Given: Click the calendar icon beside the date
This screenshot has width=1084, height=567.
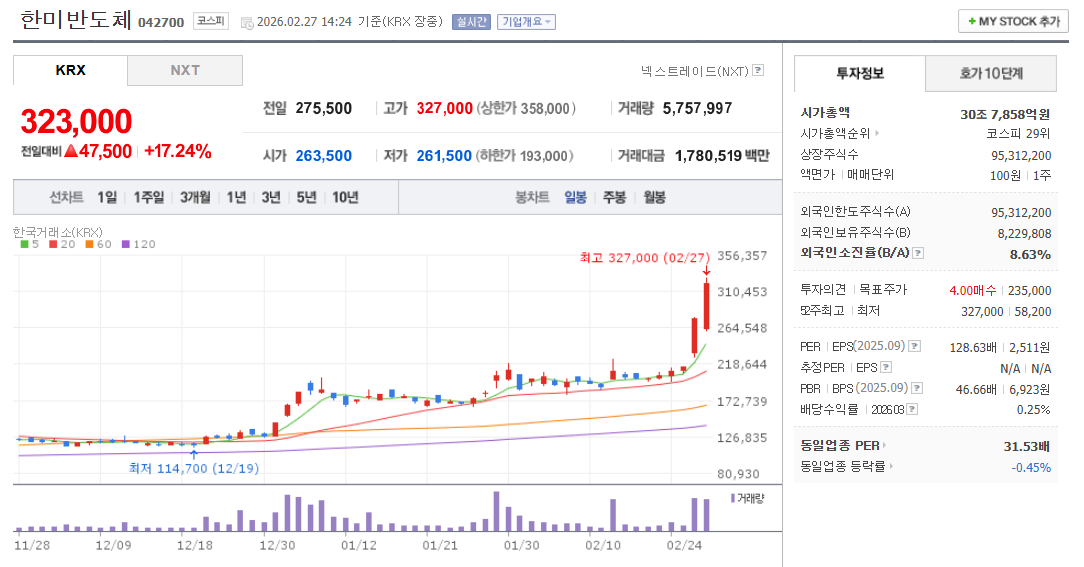Looking at the screenshot, I should [247, 23].
